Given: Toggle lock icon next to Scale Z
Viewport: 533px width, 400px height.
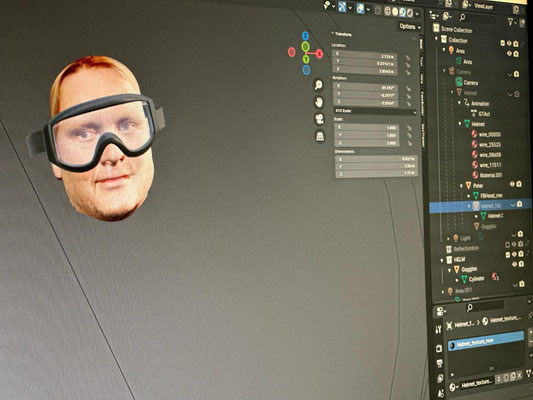Looking at the screenshot, I should pos(409,143).
